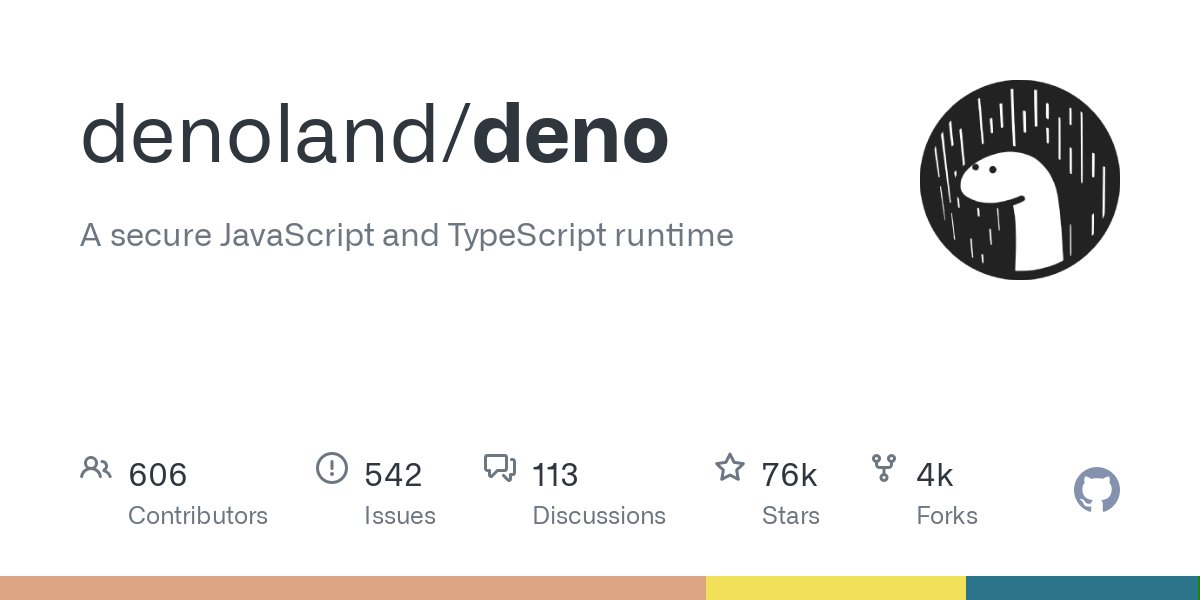Image resolution: width=1200 pixels, height=600 pixels.
Task: Open the Discussions label
Action: point(599,516)
